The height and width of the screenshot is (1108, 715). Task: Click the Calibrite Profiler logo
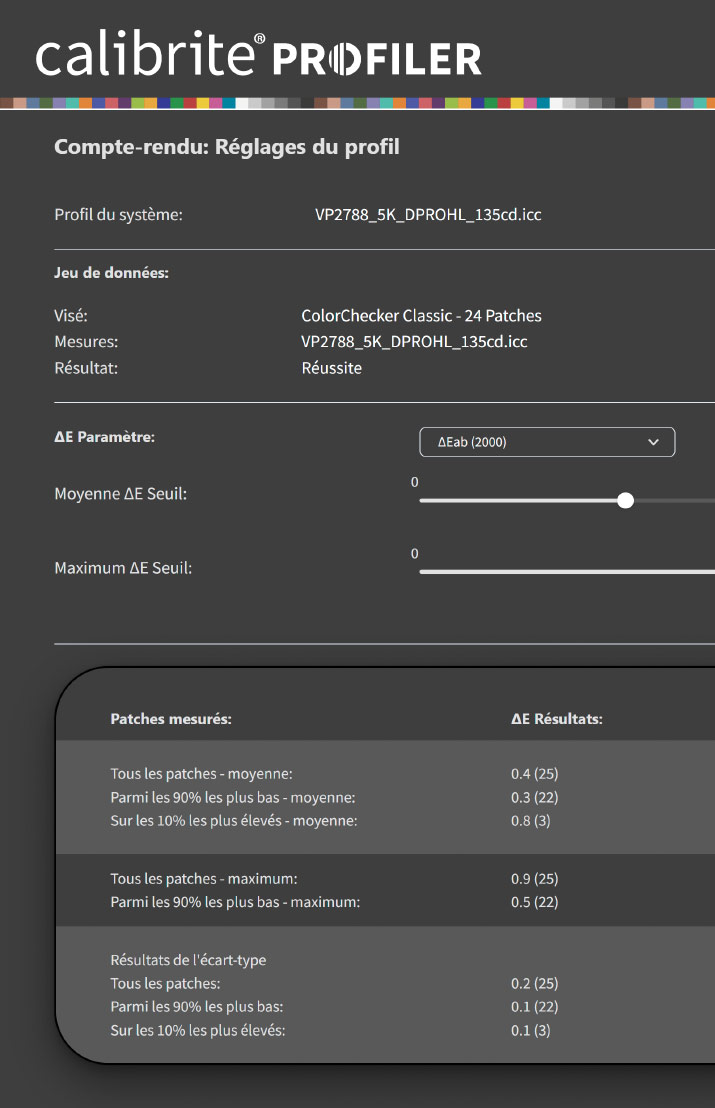tap(258, 56)
